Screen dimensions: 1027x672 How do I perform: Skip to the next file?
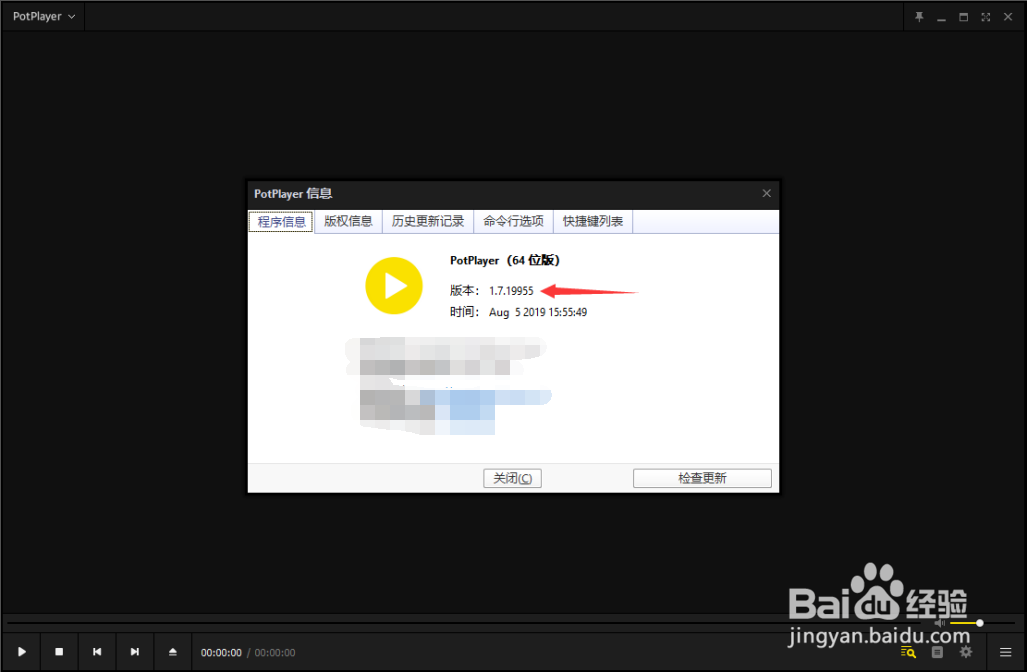pyautogui.click(x=135, y=652)
